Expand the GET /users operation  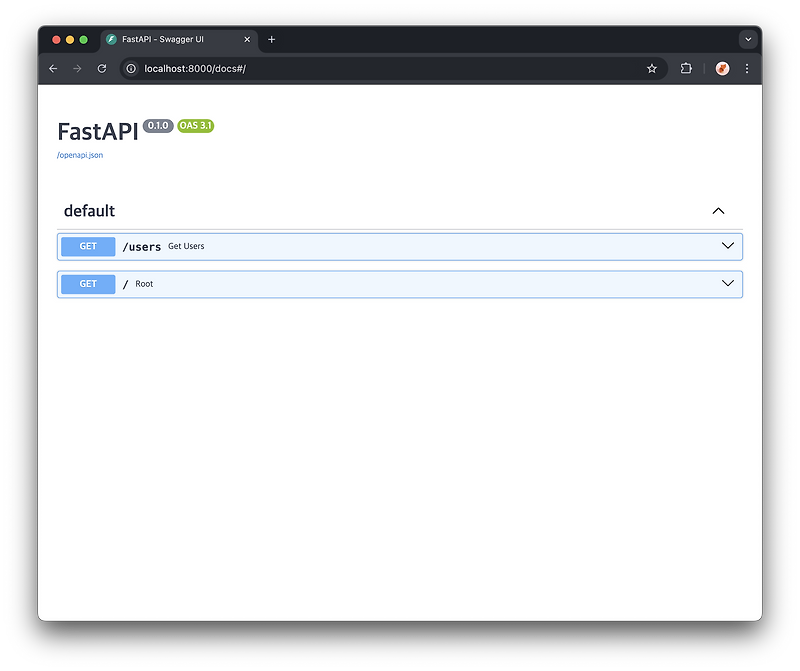(728, 246)
